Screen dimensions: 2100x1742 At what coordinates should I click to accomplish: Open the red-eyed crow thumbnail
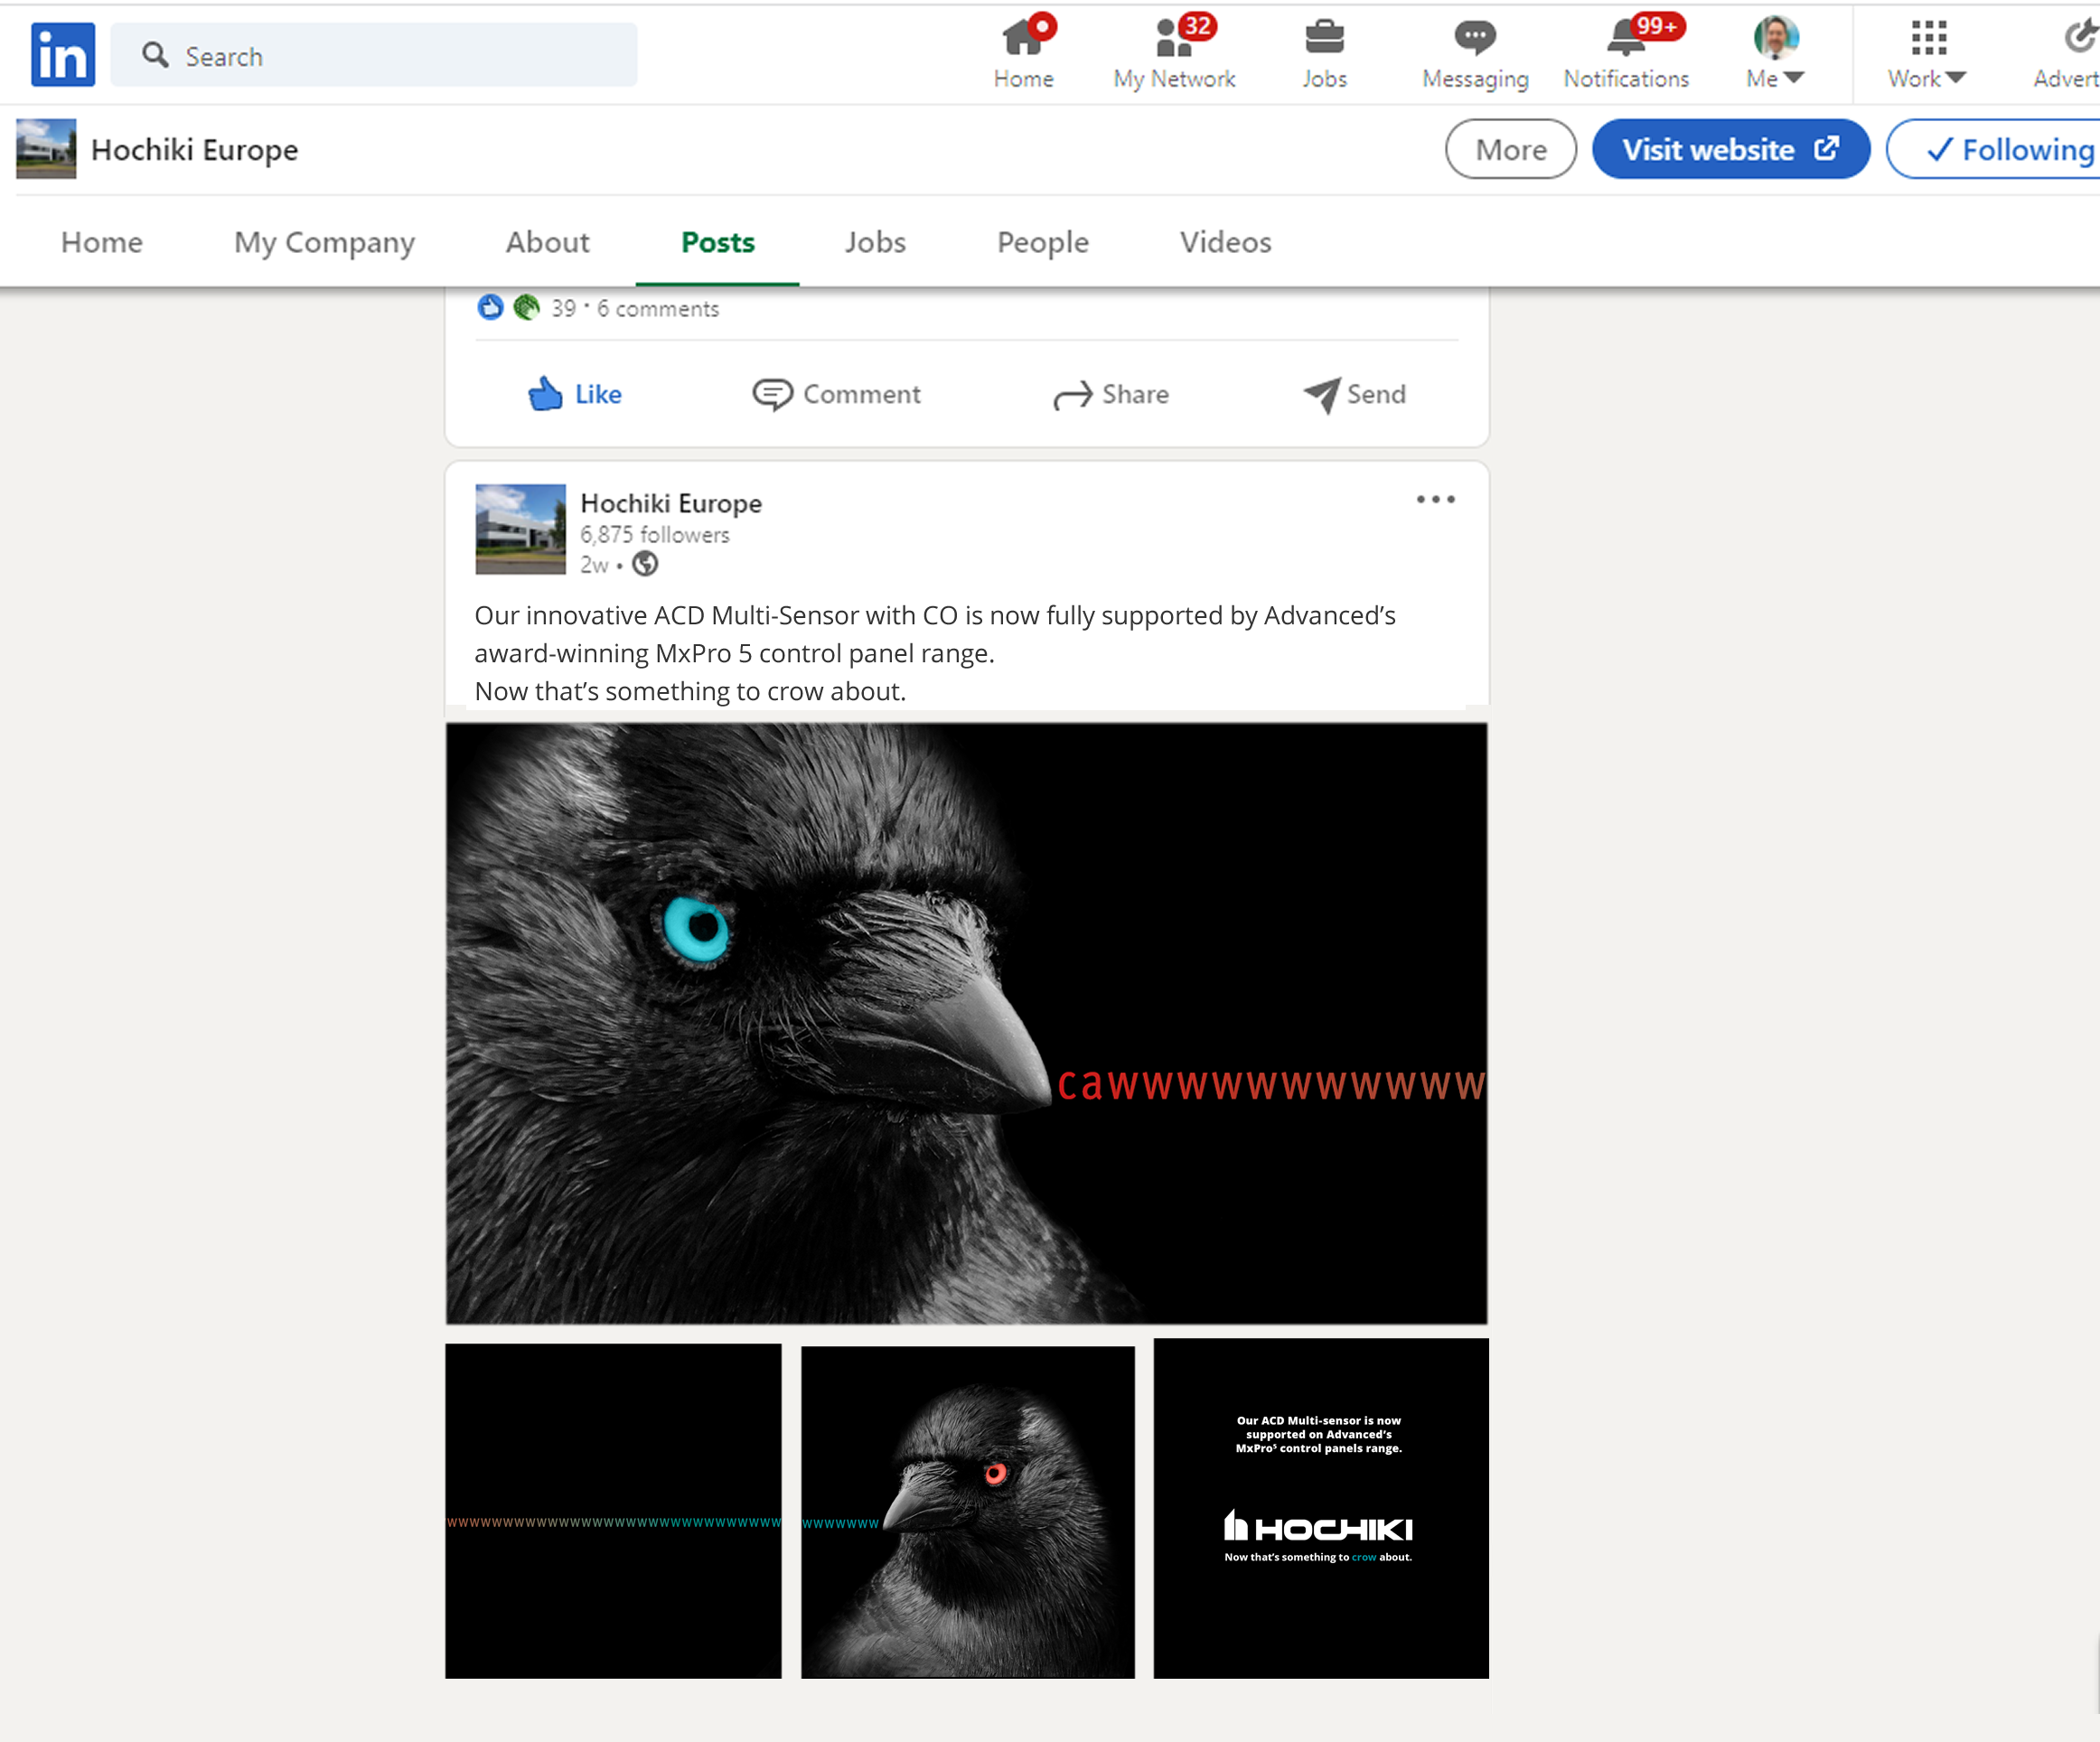click(x=967, y=1510)
